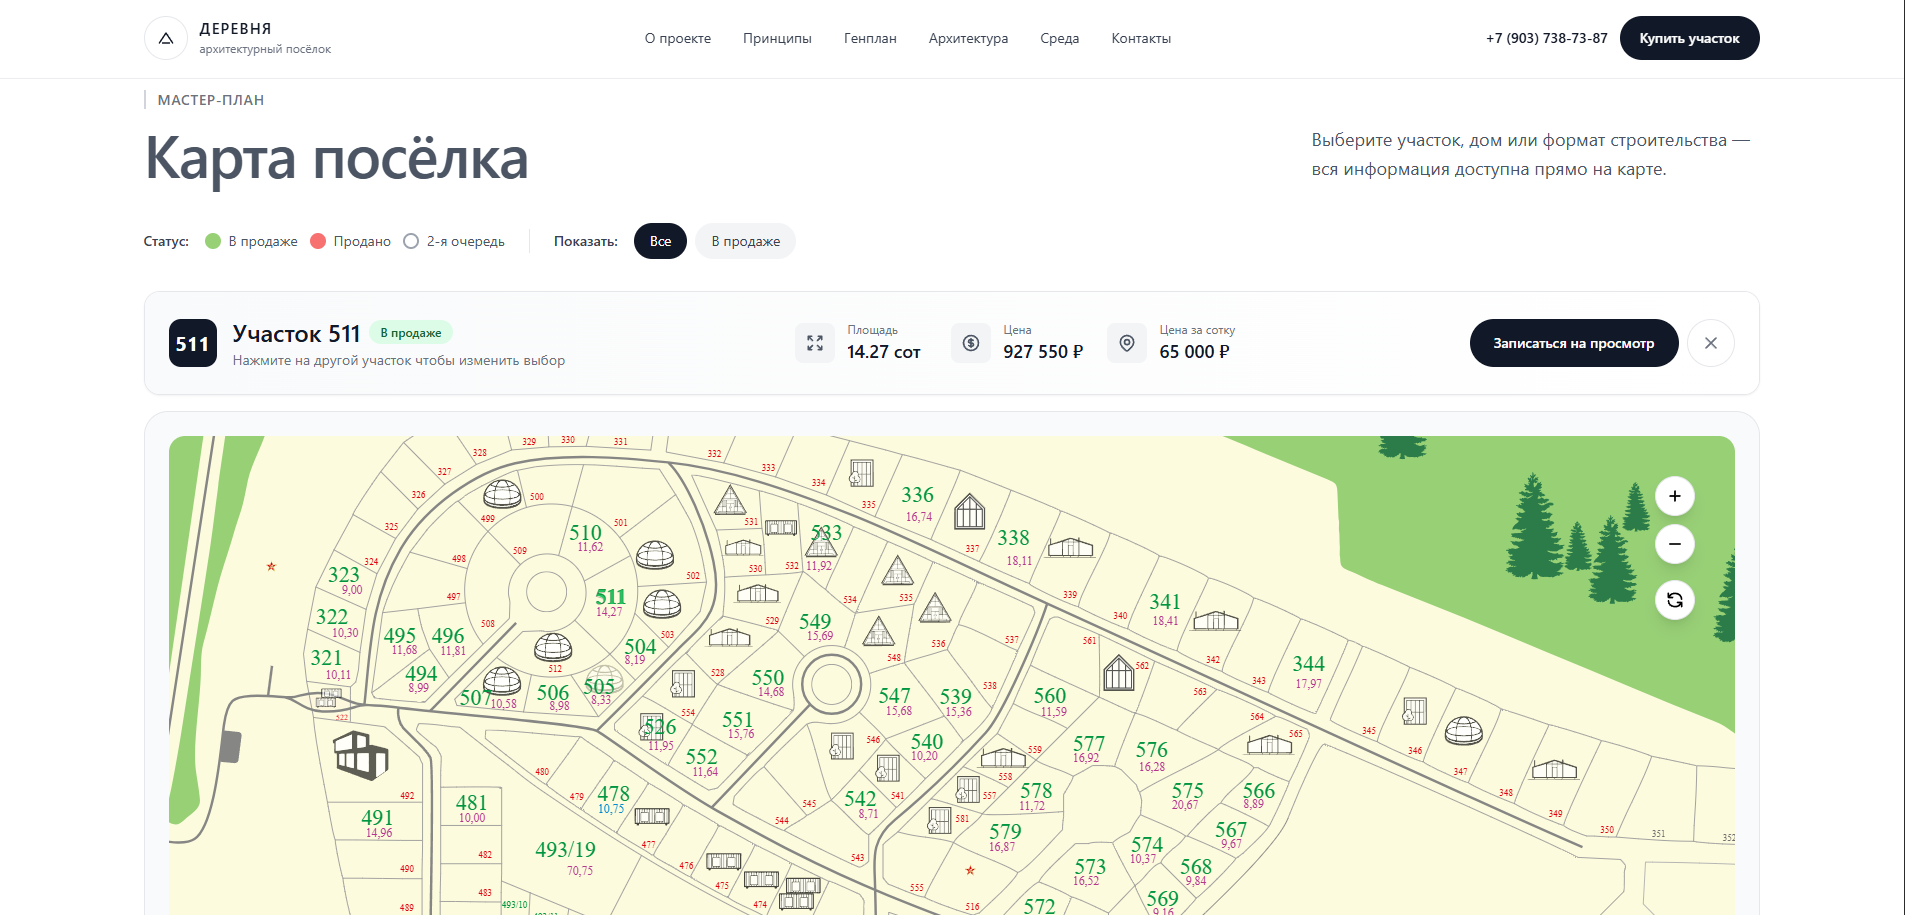The width and height of the screenshot is (1905, 915).
Task: Click the location pin icon beside Цена за сотку
Action: click(x=1127, y=343)
